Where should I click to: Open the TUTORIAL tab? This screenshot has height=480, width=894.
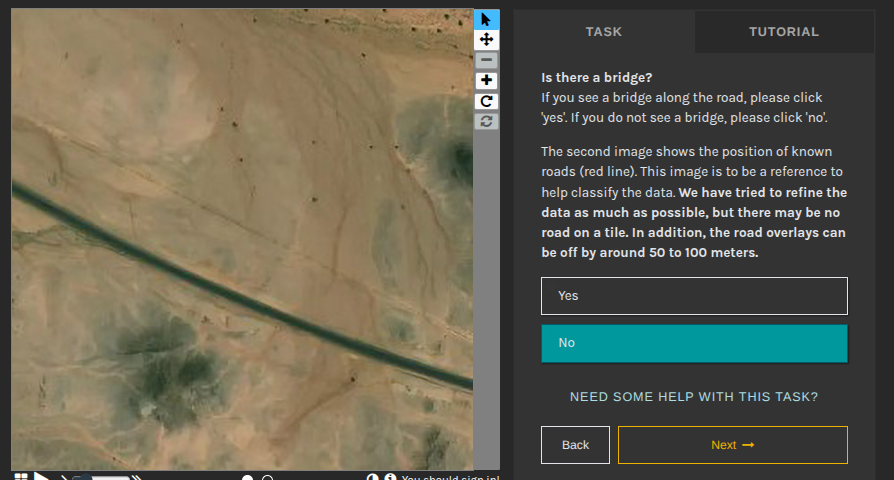pos(784,32)
